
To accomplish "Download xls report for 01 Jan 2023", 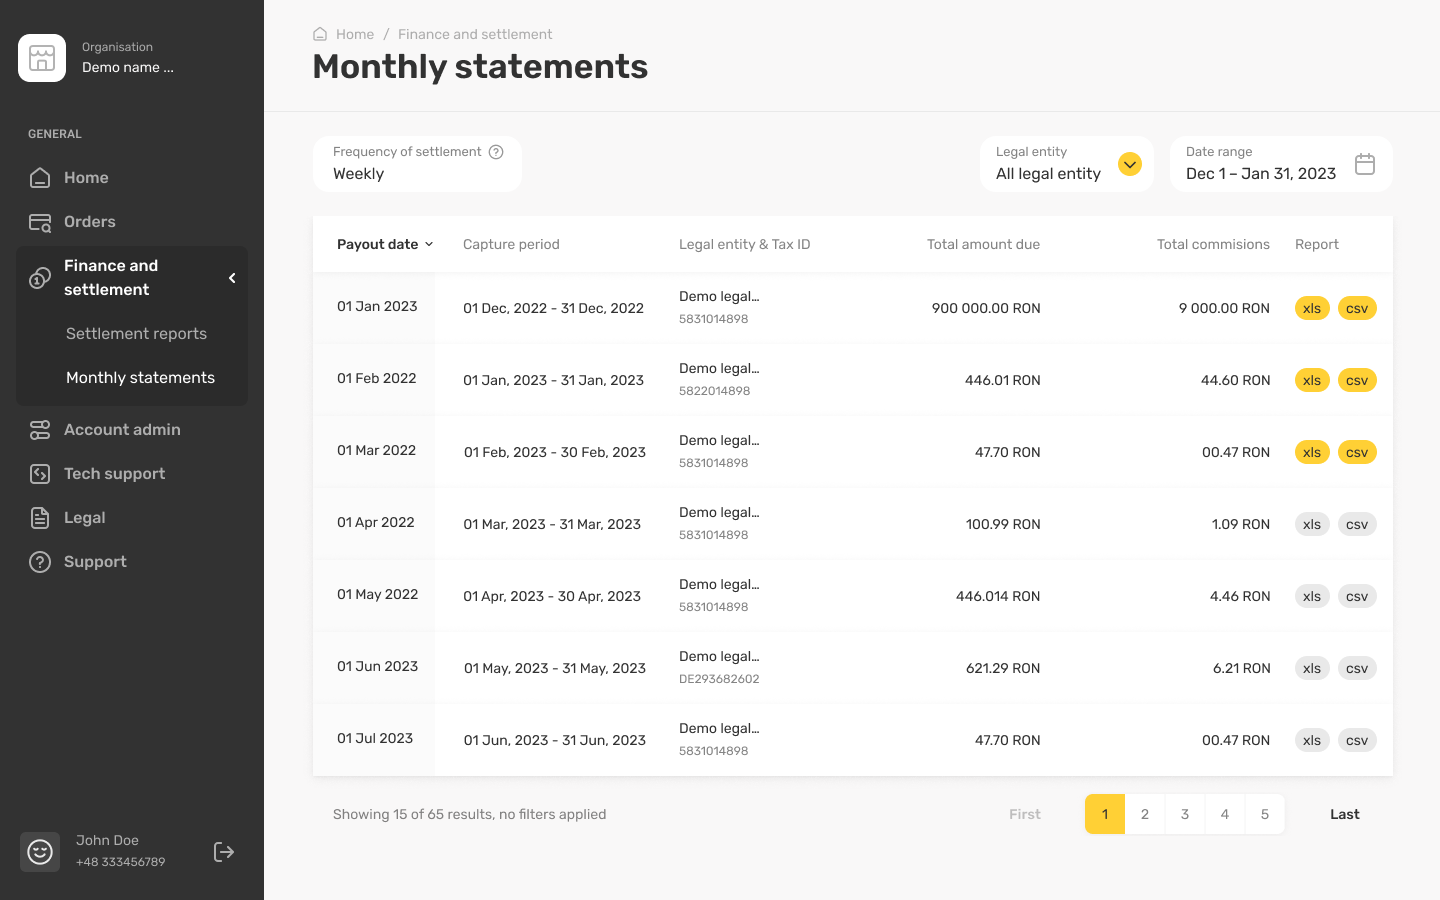I will point(1311,308).
